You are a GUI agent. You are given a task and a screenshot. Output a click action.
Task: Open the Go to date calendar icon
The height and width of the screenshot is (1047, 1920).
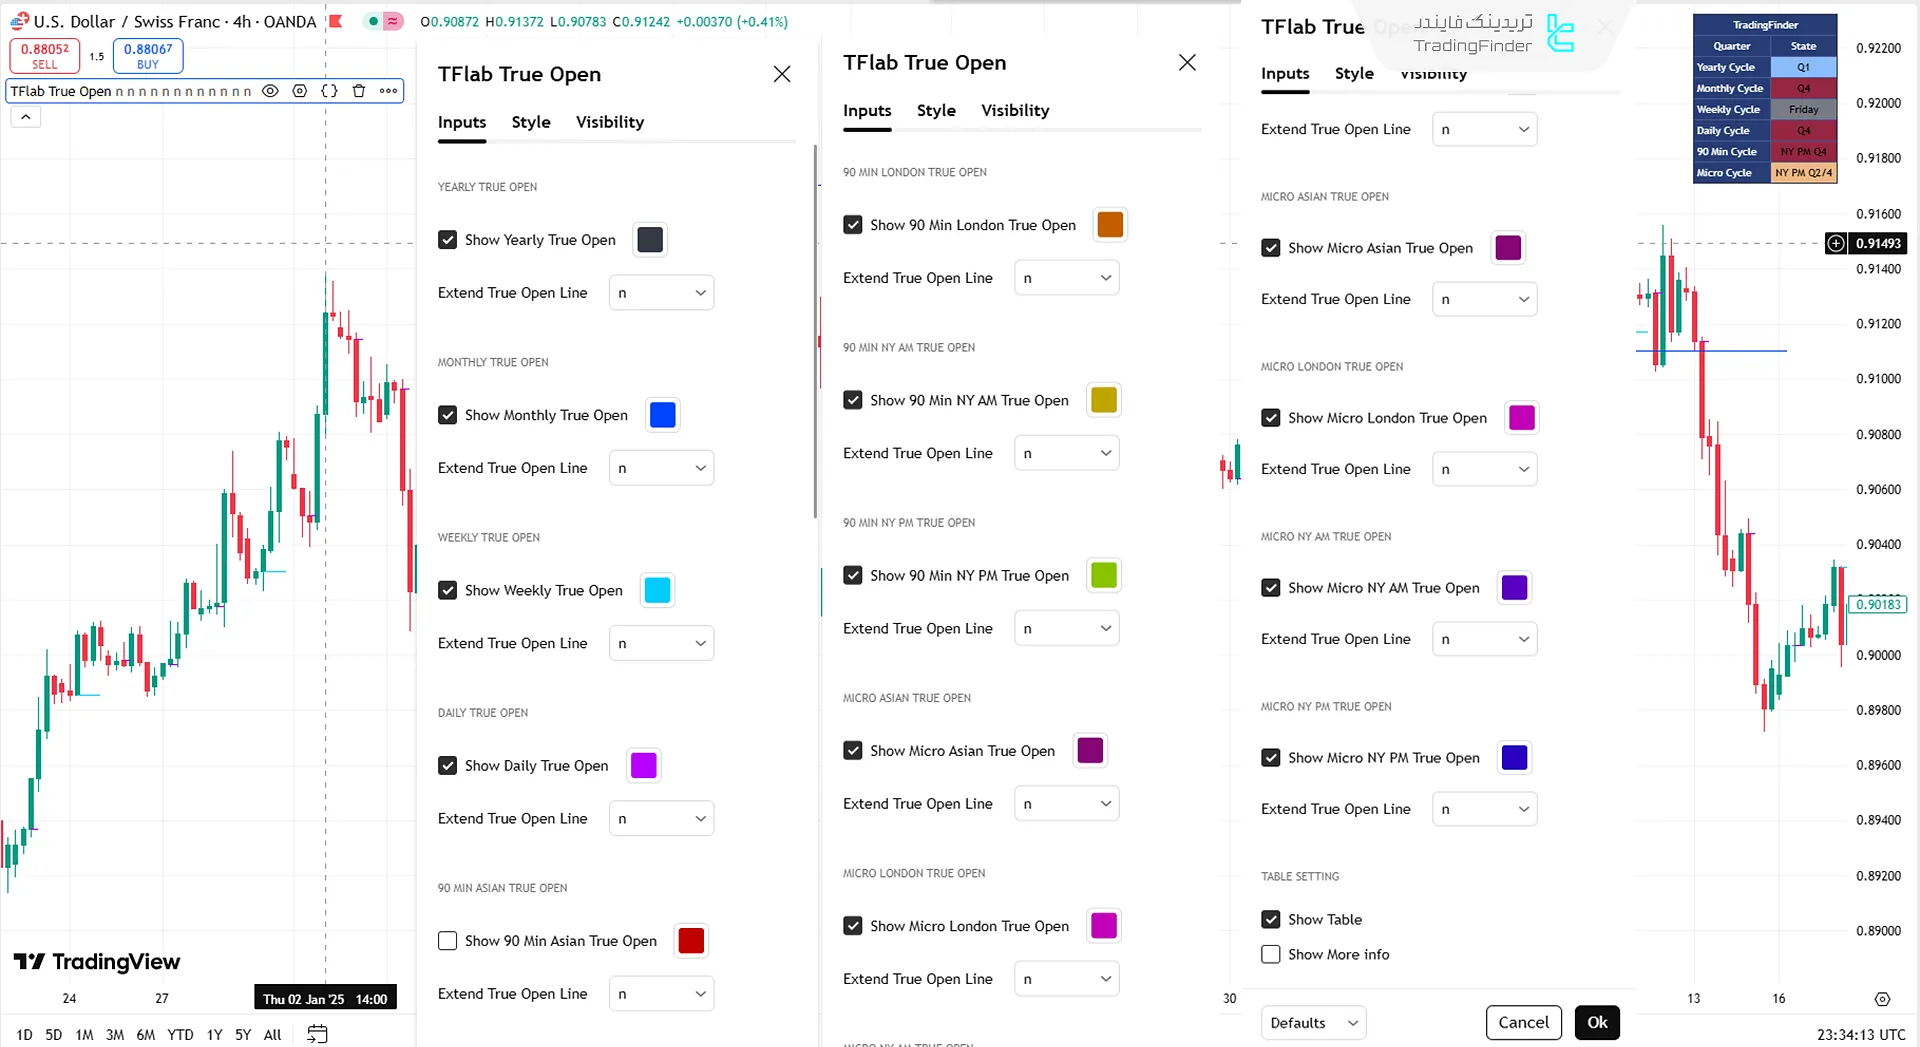[x=317, y=1034]
